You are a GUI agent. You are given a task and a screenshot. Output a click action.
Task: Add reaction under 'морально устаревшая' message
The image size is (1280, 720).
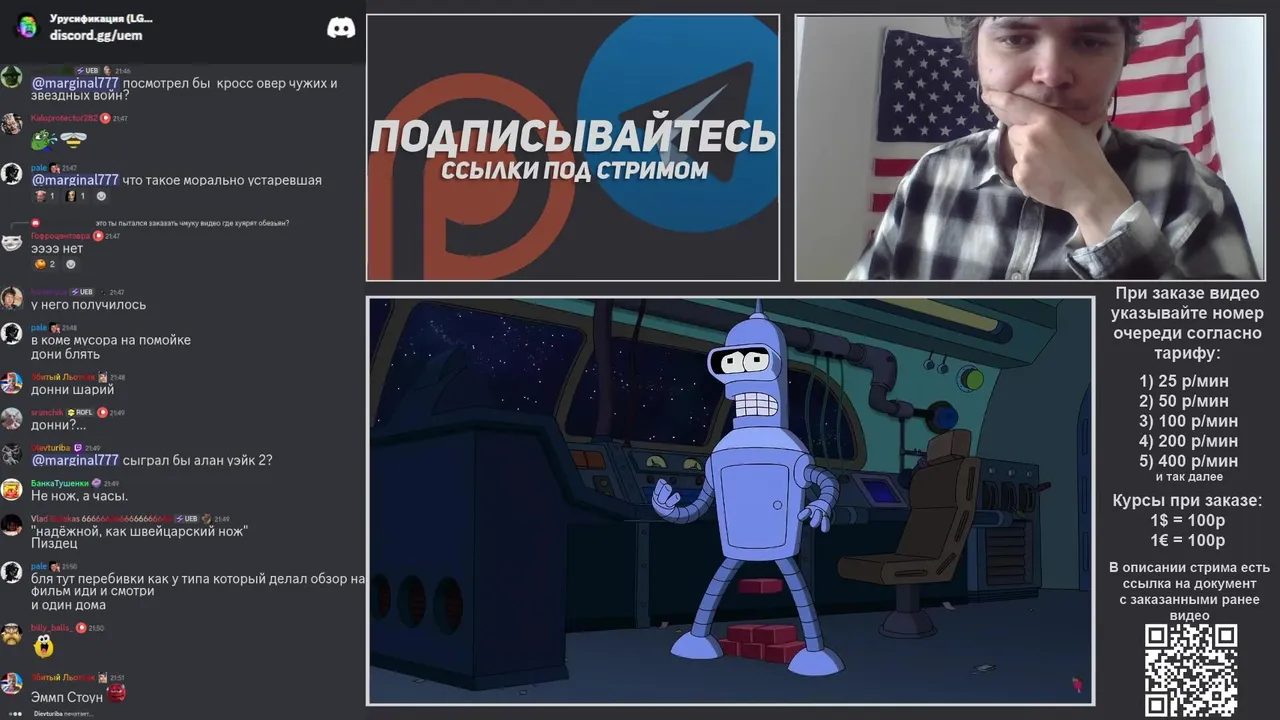coord(100,196)
